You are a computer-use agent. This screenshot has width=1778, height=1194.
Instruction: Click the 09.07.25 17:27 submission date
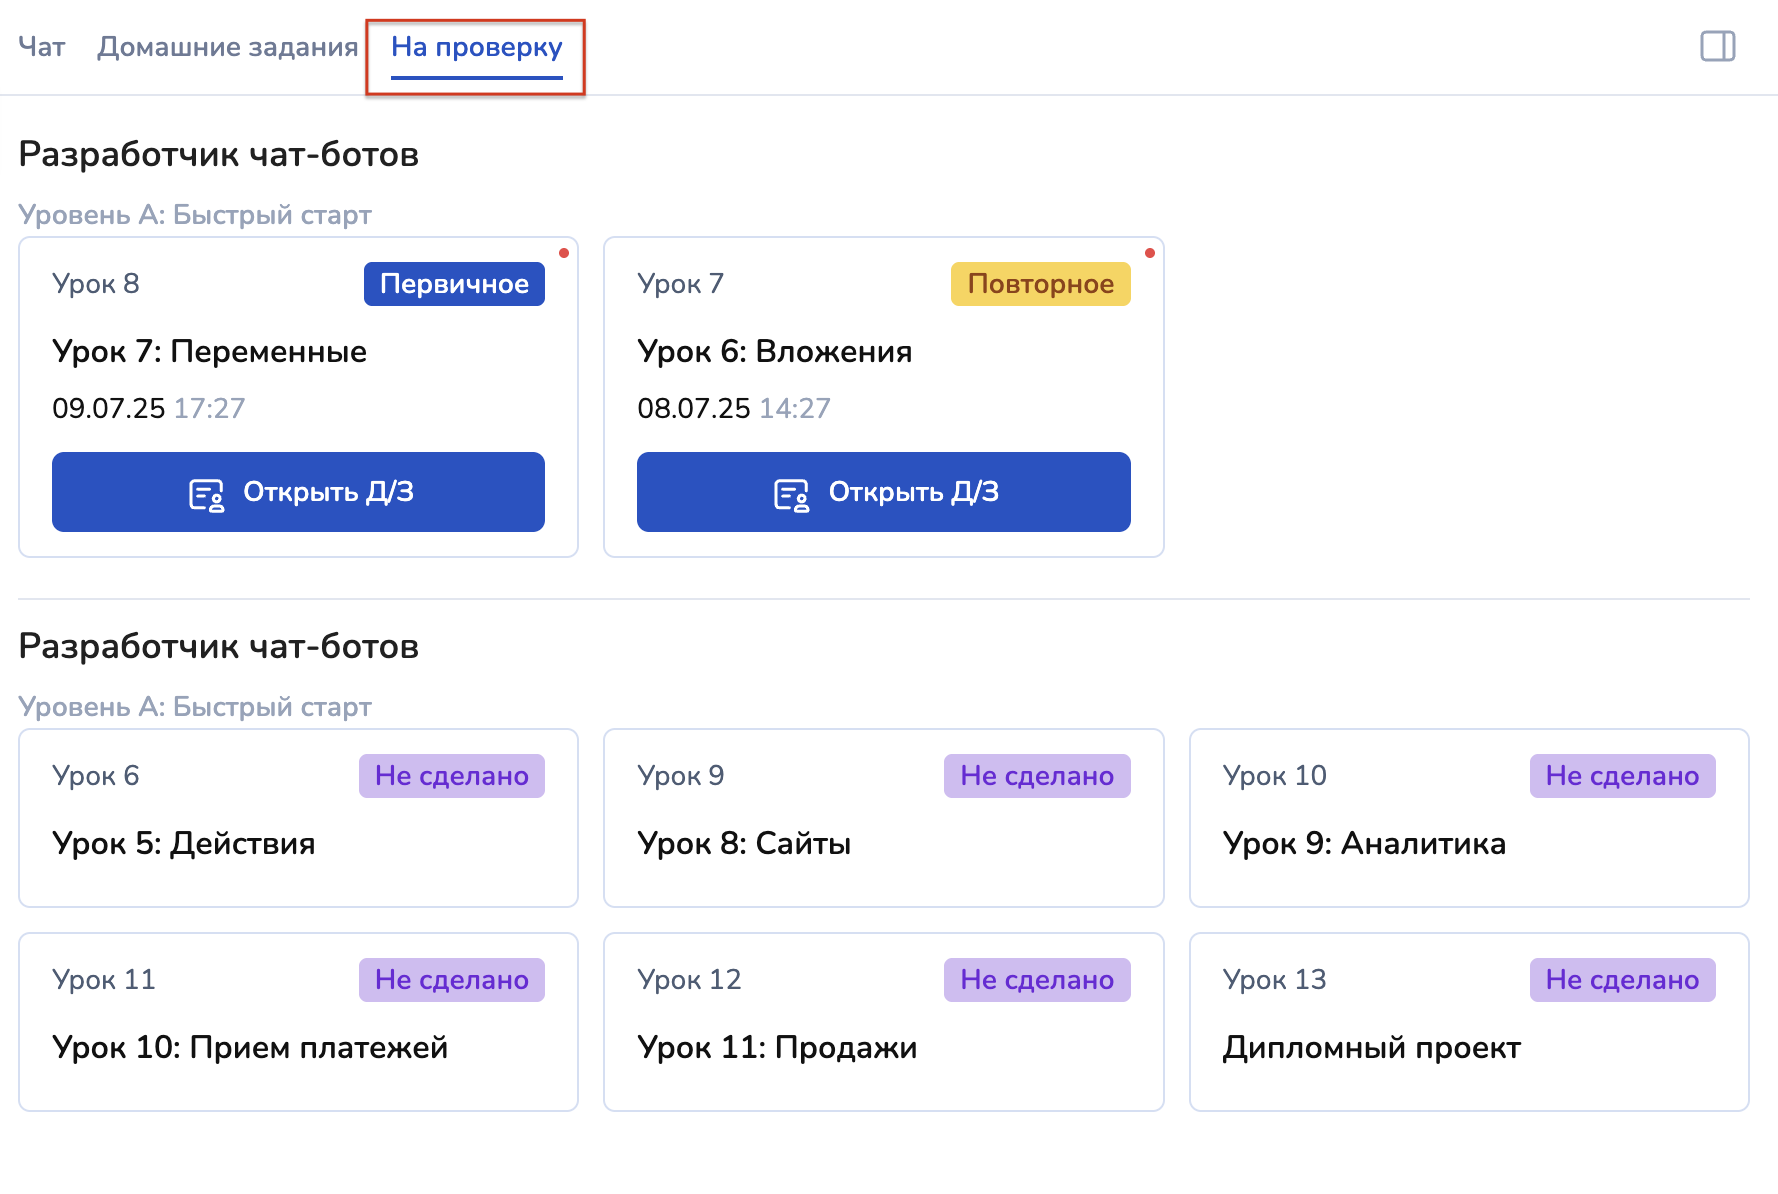click(148, 408)
